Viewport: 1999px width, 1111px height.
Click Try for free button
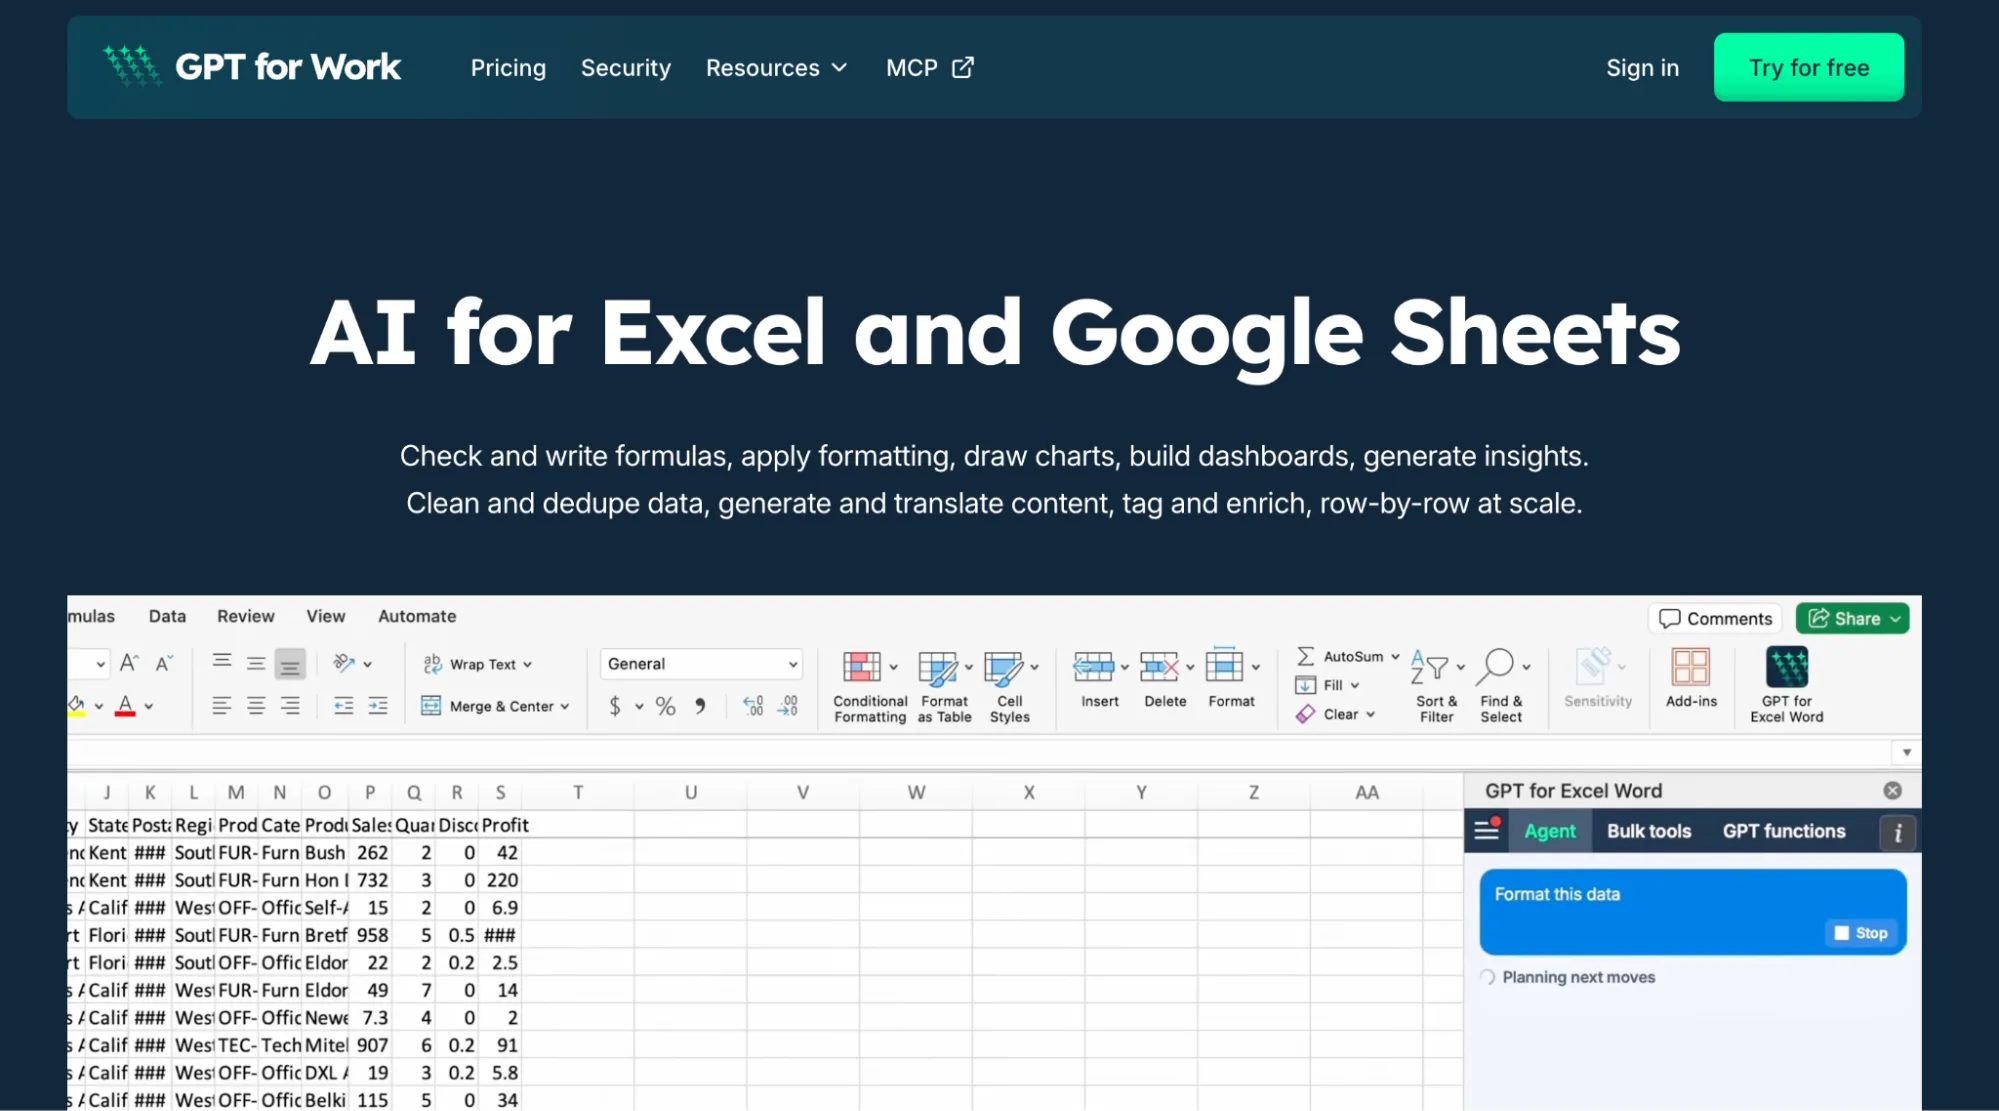click(1809, 67)
